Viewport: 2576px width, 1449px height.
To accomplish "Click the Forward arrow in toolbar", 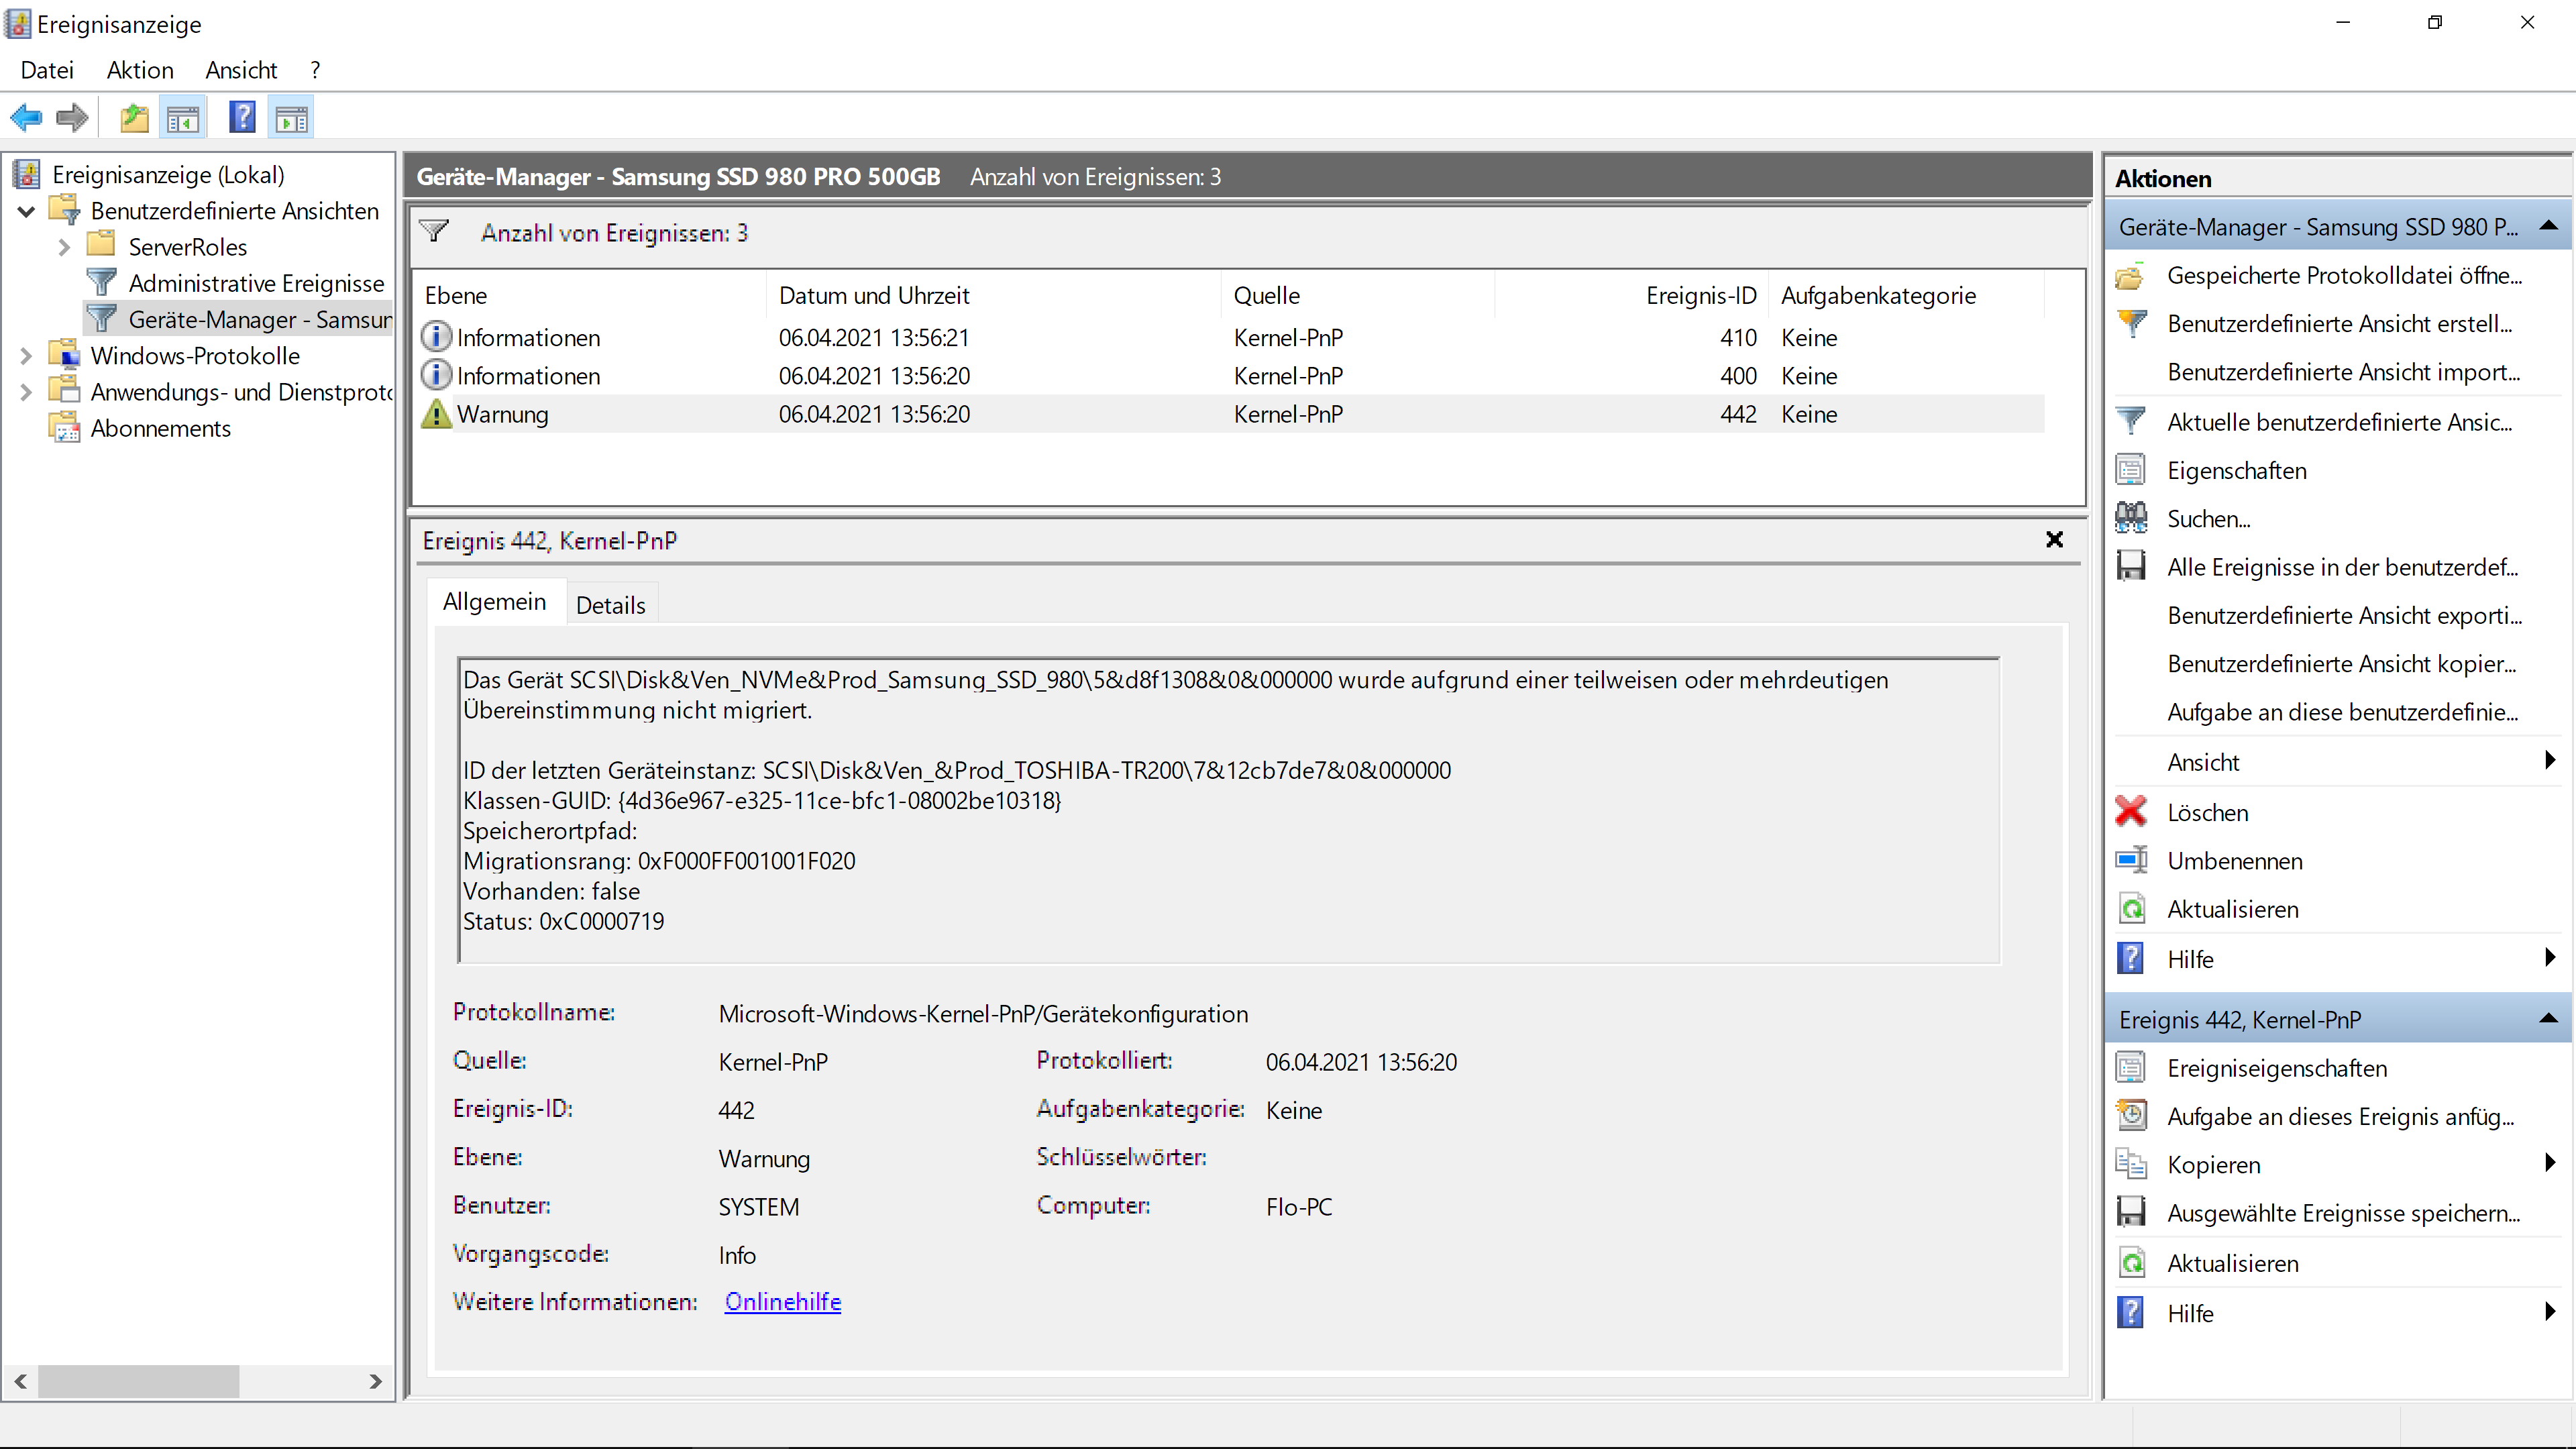I will click(x=72, y=118).
